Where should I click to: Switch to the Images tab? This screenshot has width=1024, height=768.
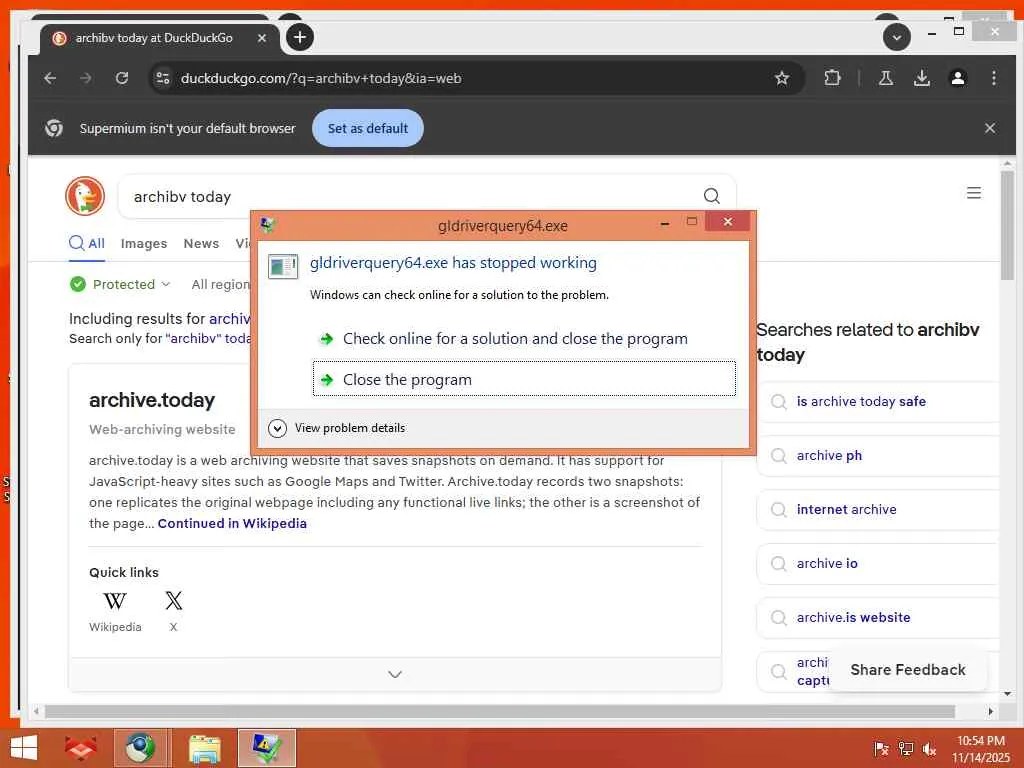(144, 244)
